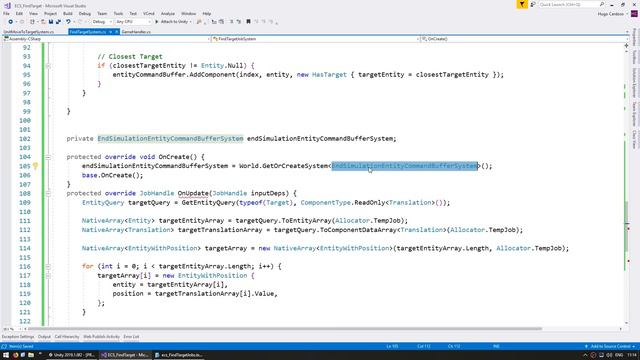Open the Web Publish Activity tab
640x360 pixels.
coord(102,337)
